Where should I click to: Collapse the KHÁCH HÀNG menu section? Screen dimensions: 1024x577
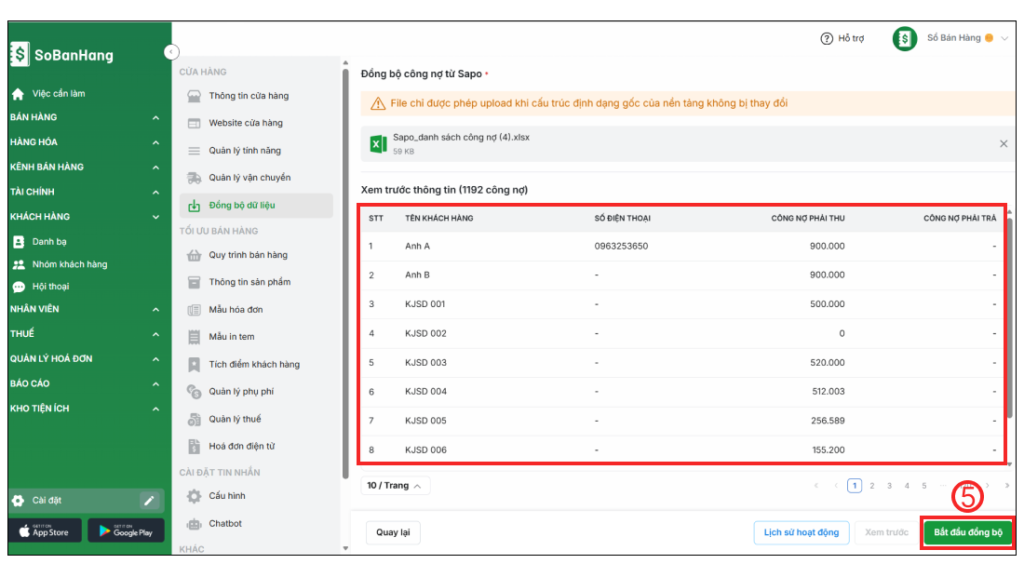pyautogui.click(x=156, y=217)
